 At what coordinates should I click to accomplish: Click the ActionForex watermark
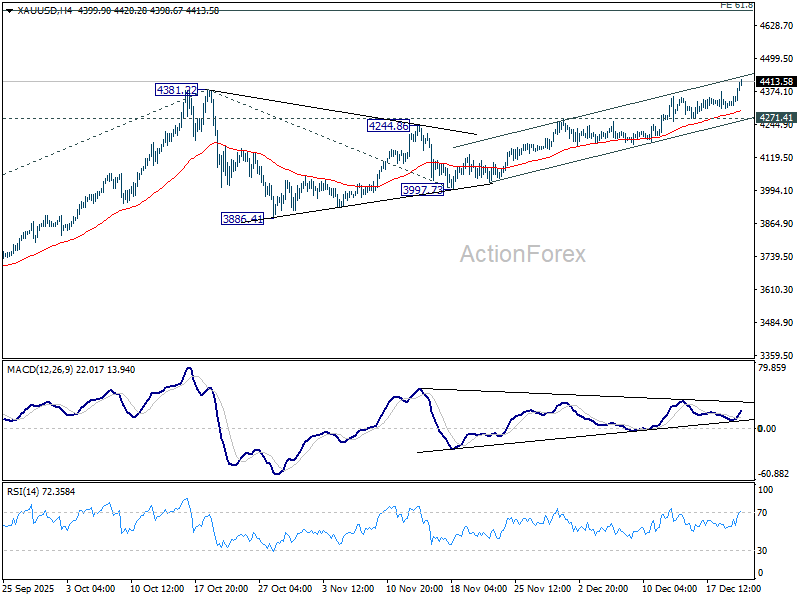522,254
